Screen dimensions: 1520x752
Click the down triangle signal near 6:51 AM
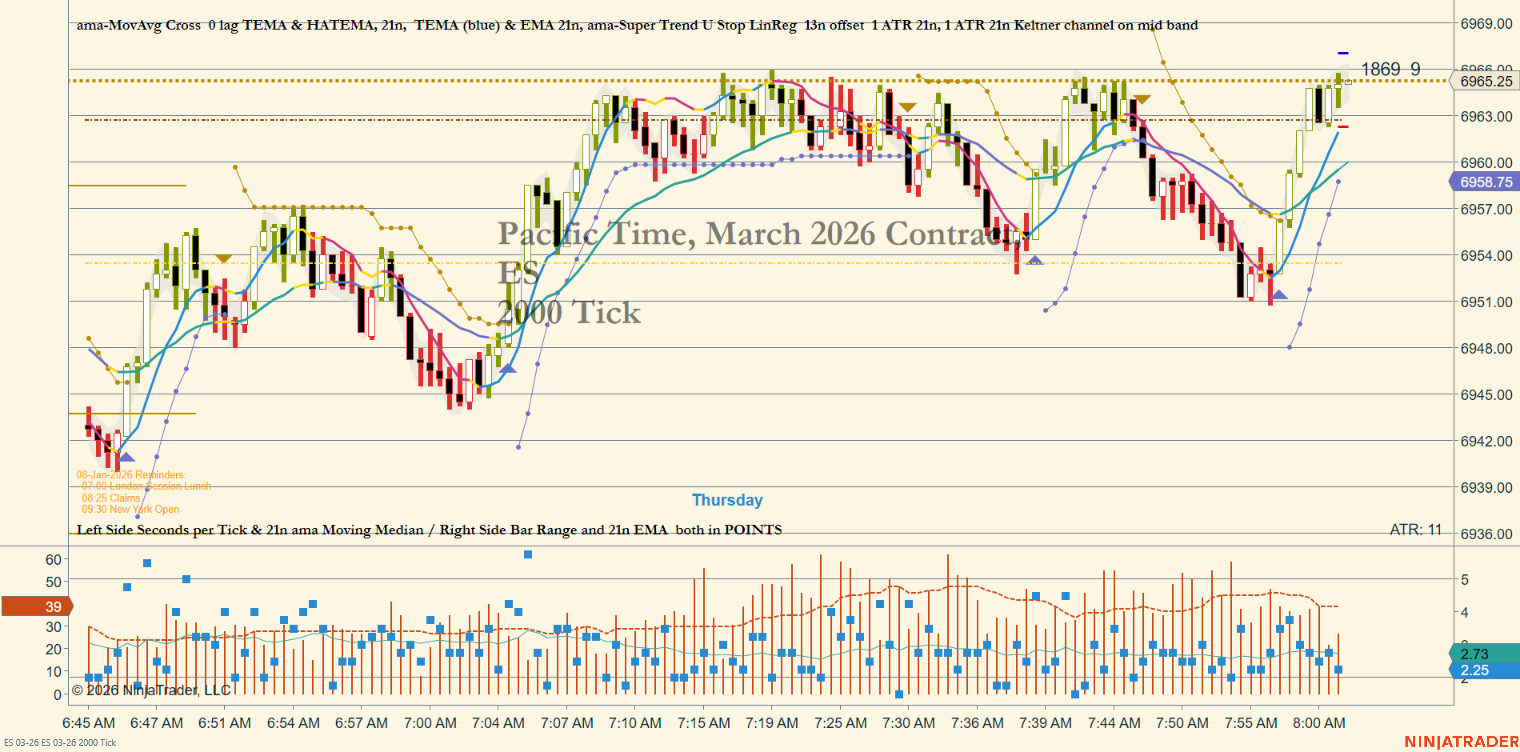(x=223, y=258)
